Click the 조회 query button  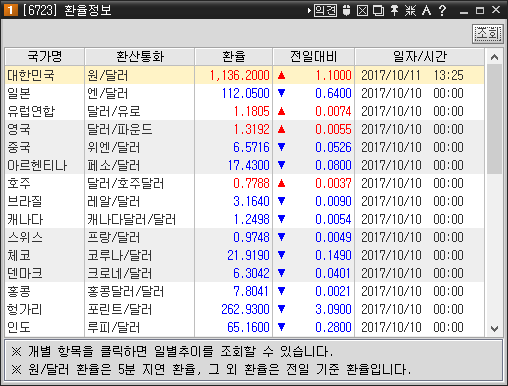click(487, 34)
